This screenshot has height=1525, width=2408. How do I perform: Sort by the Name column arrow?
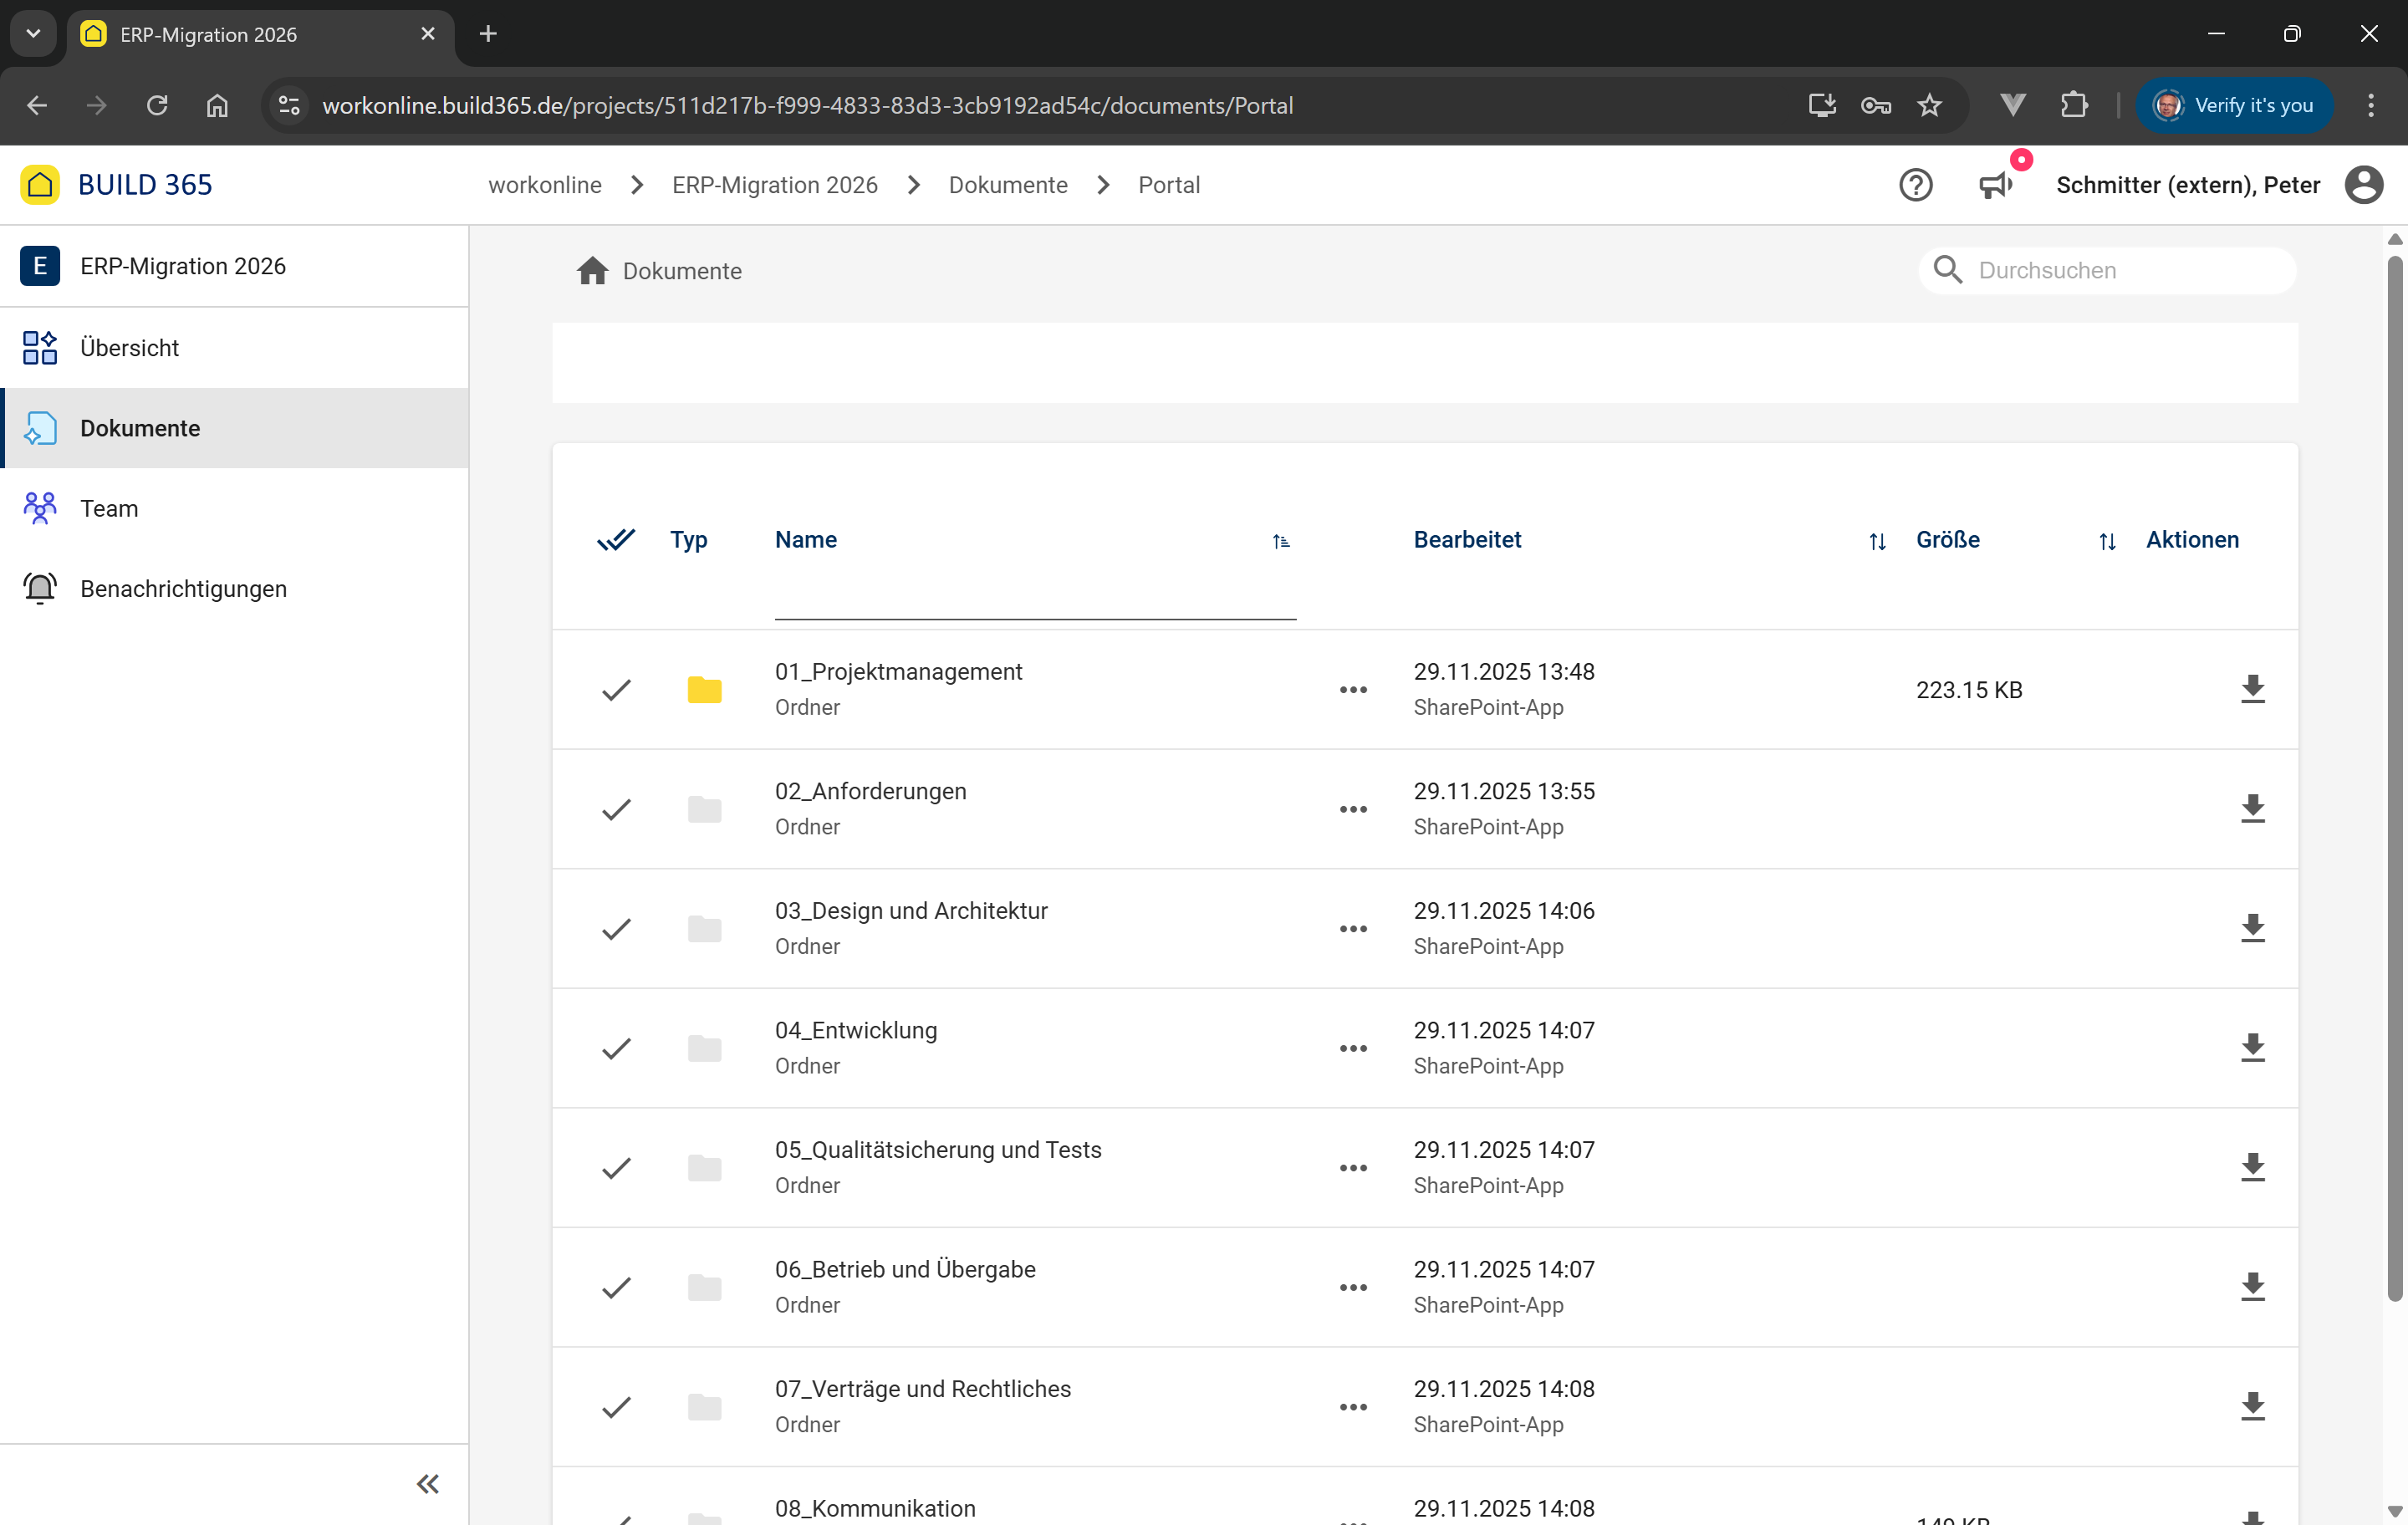coord(1281,541)
